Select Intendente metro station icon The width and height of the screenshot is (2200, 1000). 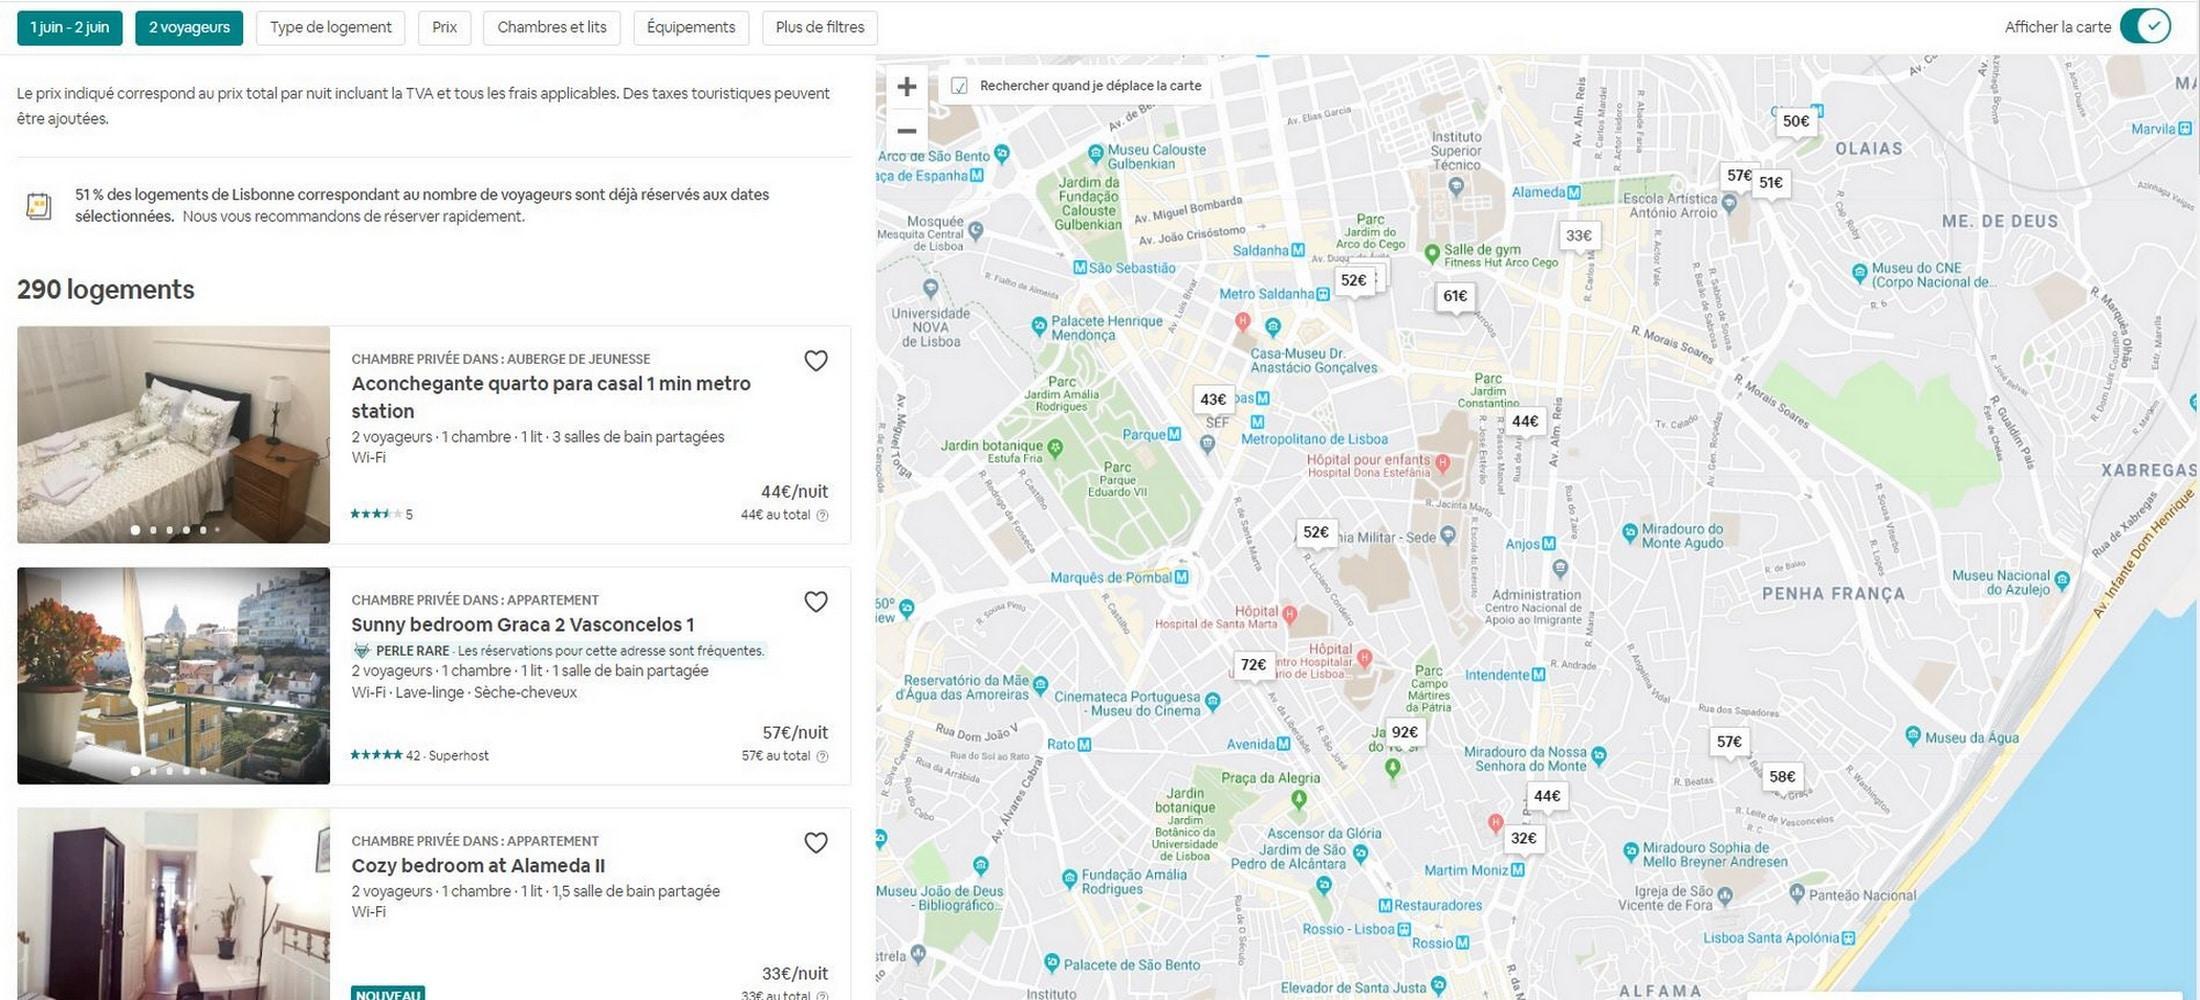click(1539, 675)
